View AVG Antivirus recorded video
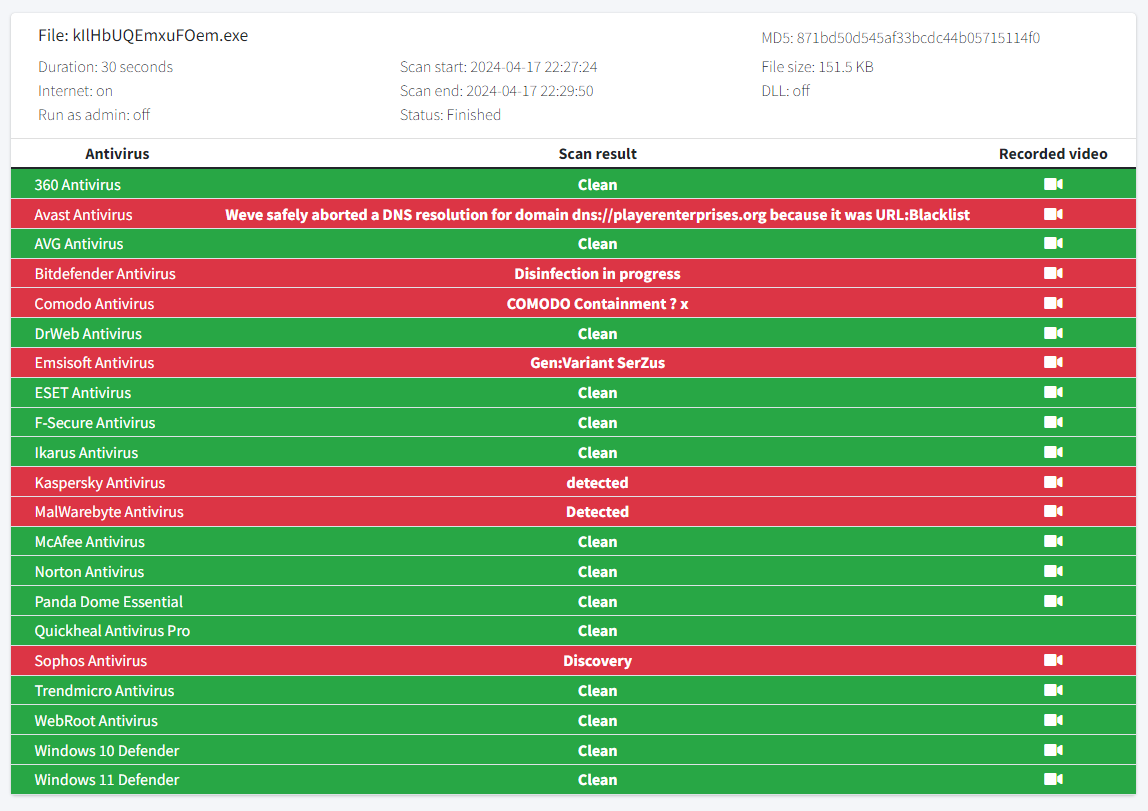Viewport: 1148px width, 811px height. pos(1053,244)
